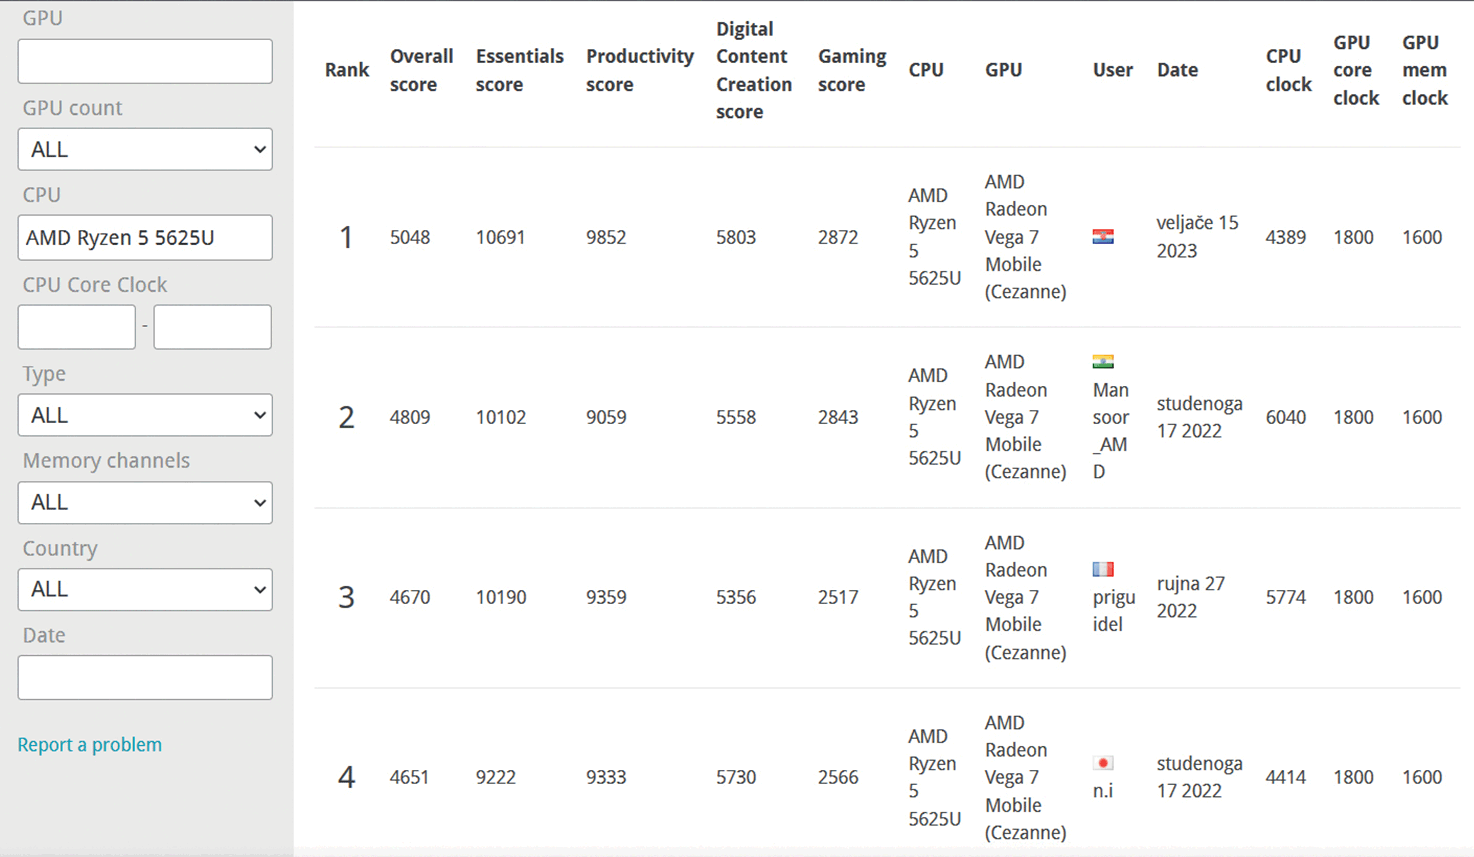1474x857 pixels.
Task: Focus the GPU filter text field
Action: coord(145,61)
